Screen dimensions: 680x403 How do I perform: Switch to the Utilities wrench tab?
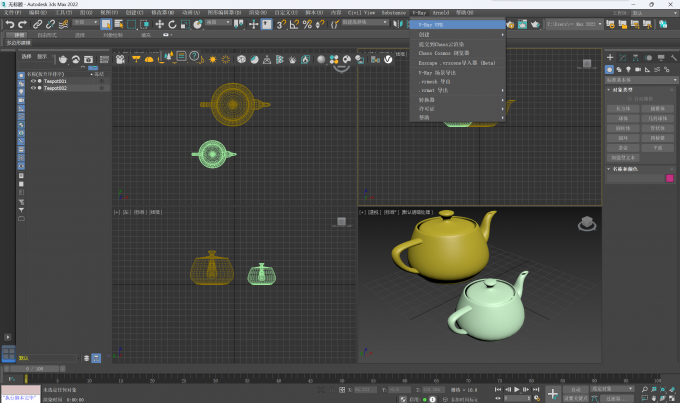coord(673,57)
